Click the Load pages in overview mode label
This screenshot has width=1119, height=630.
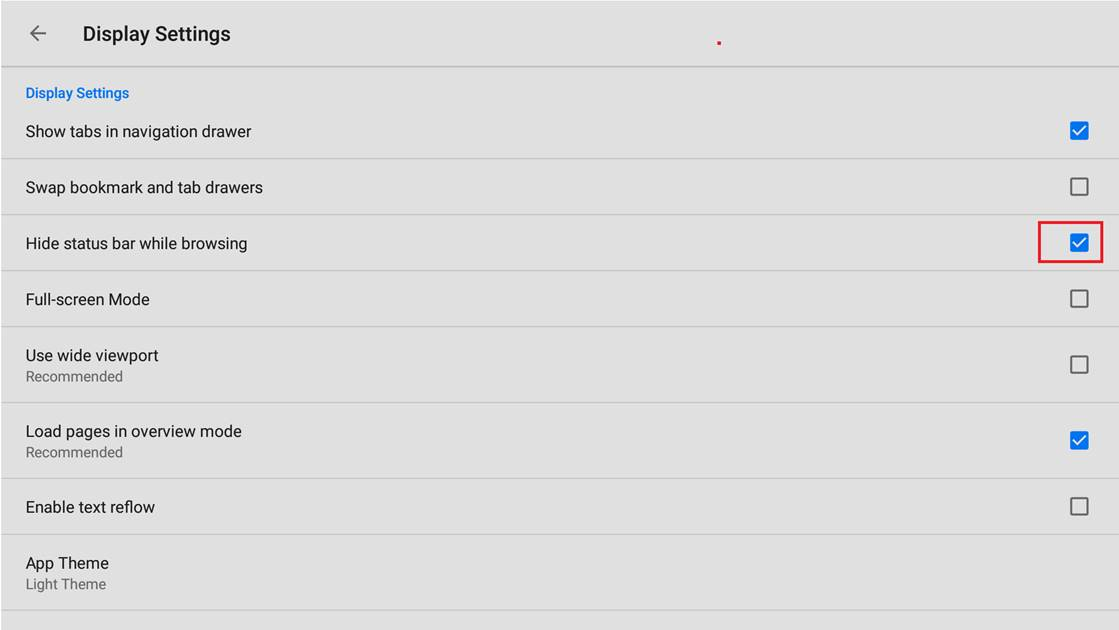pyautogui.click(x=133, y=432)
